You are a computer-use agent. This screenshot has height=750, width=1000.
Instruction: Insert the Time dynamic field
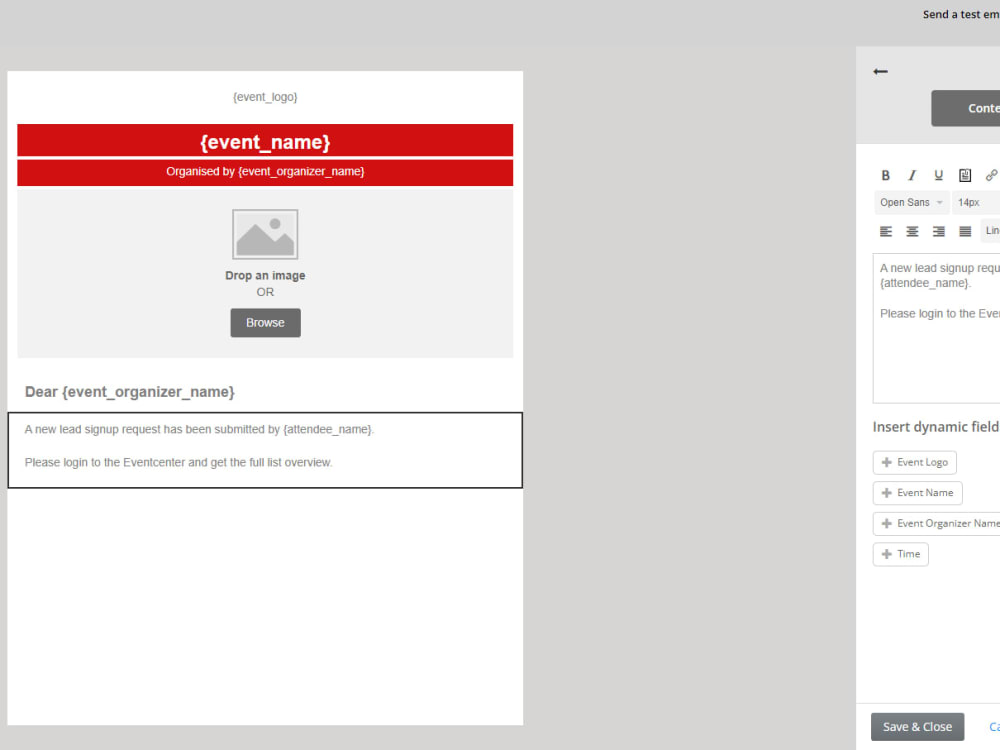pos(901,554)
